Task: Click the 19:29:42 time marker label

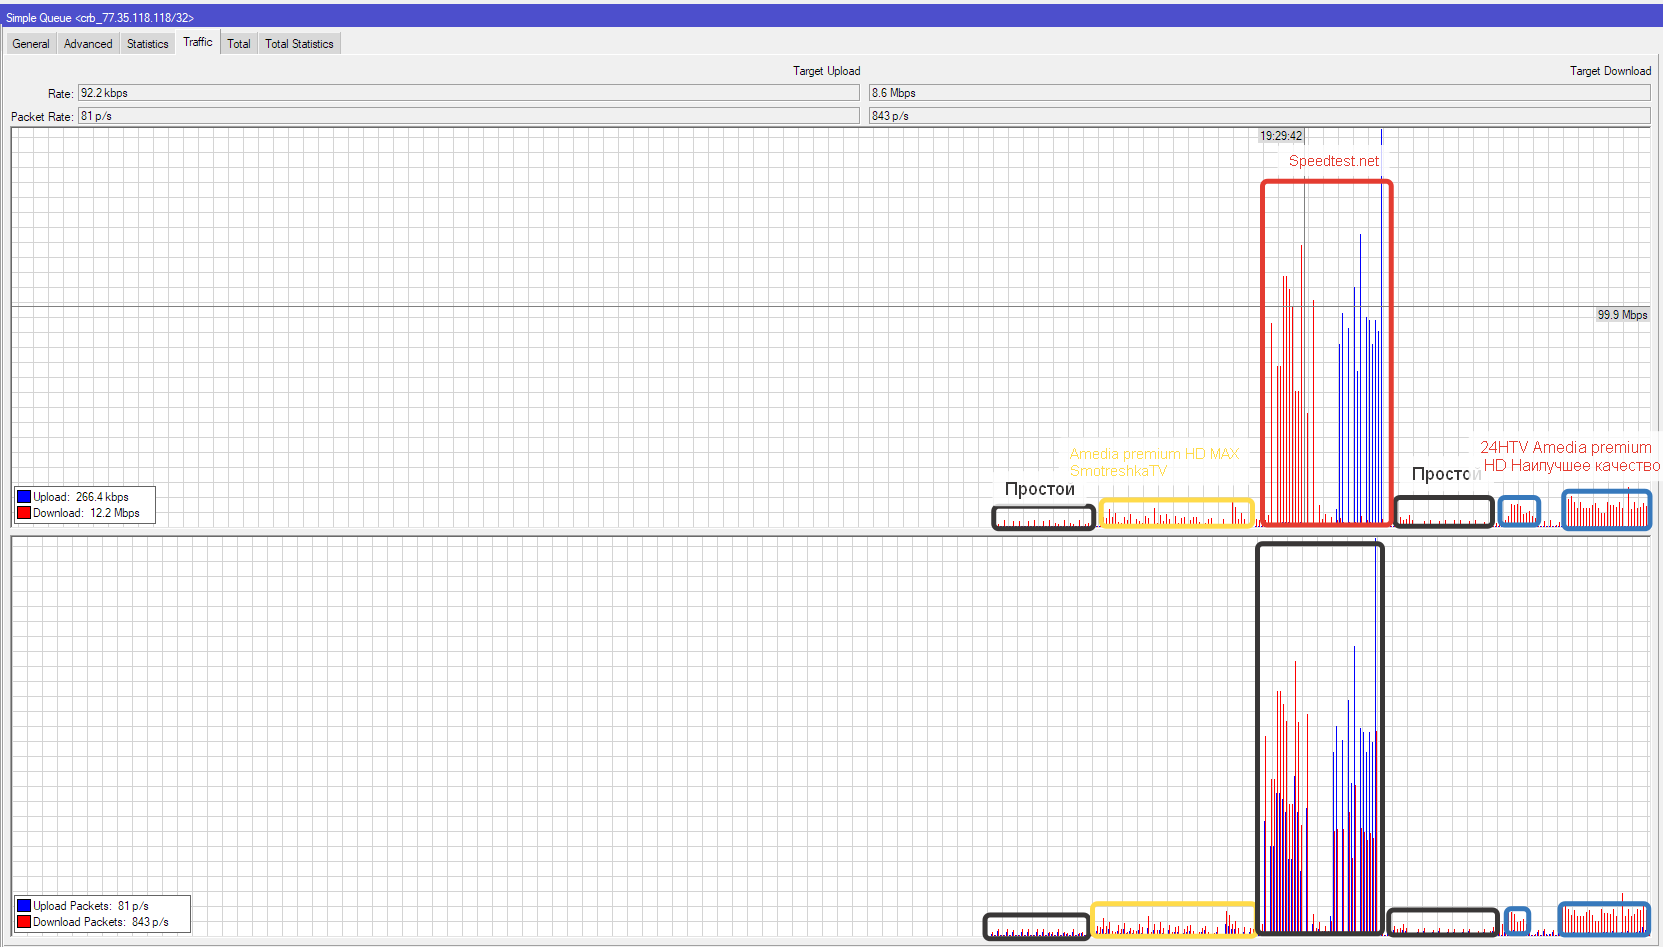Action: click(x=1281, y=136)
